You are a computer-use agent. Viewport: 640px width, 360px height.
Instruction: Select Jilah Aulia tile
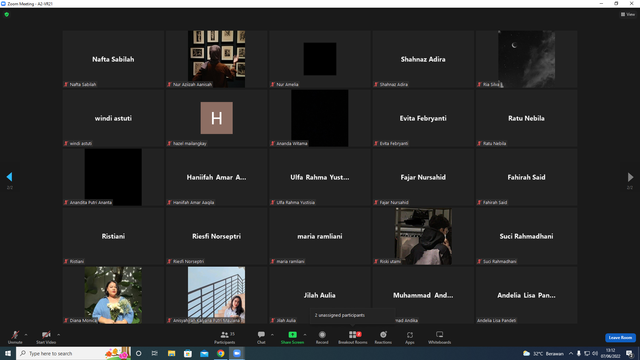click(x=320, y=295)
